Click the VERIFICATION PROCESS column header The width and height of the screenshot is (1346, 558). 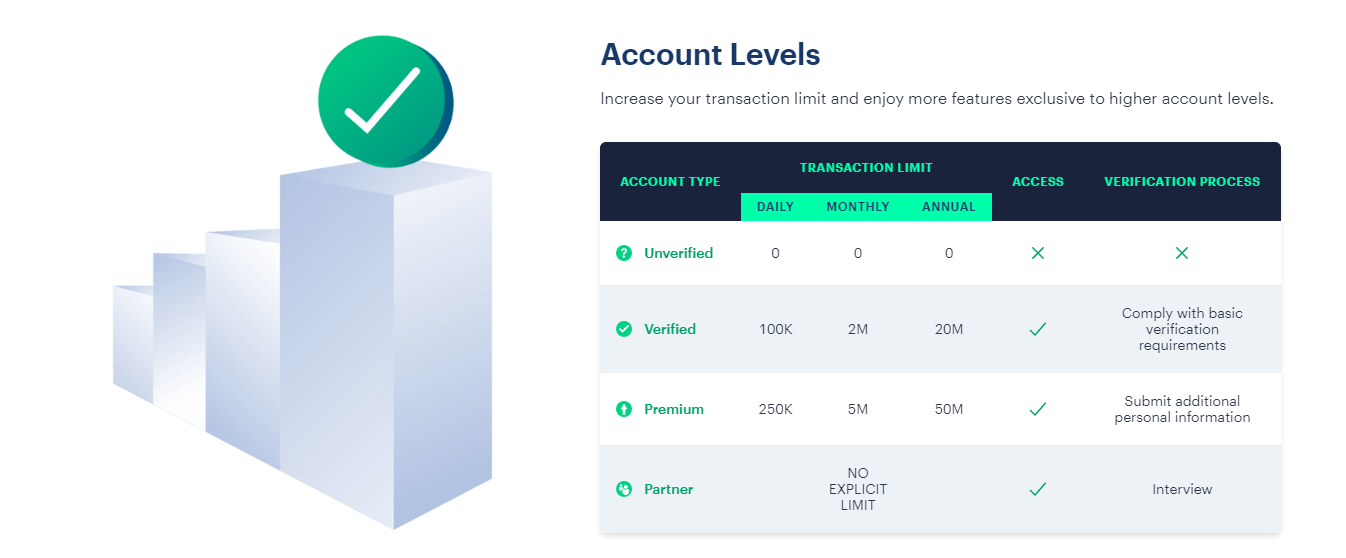point(1182,182)
